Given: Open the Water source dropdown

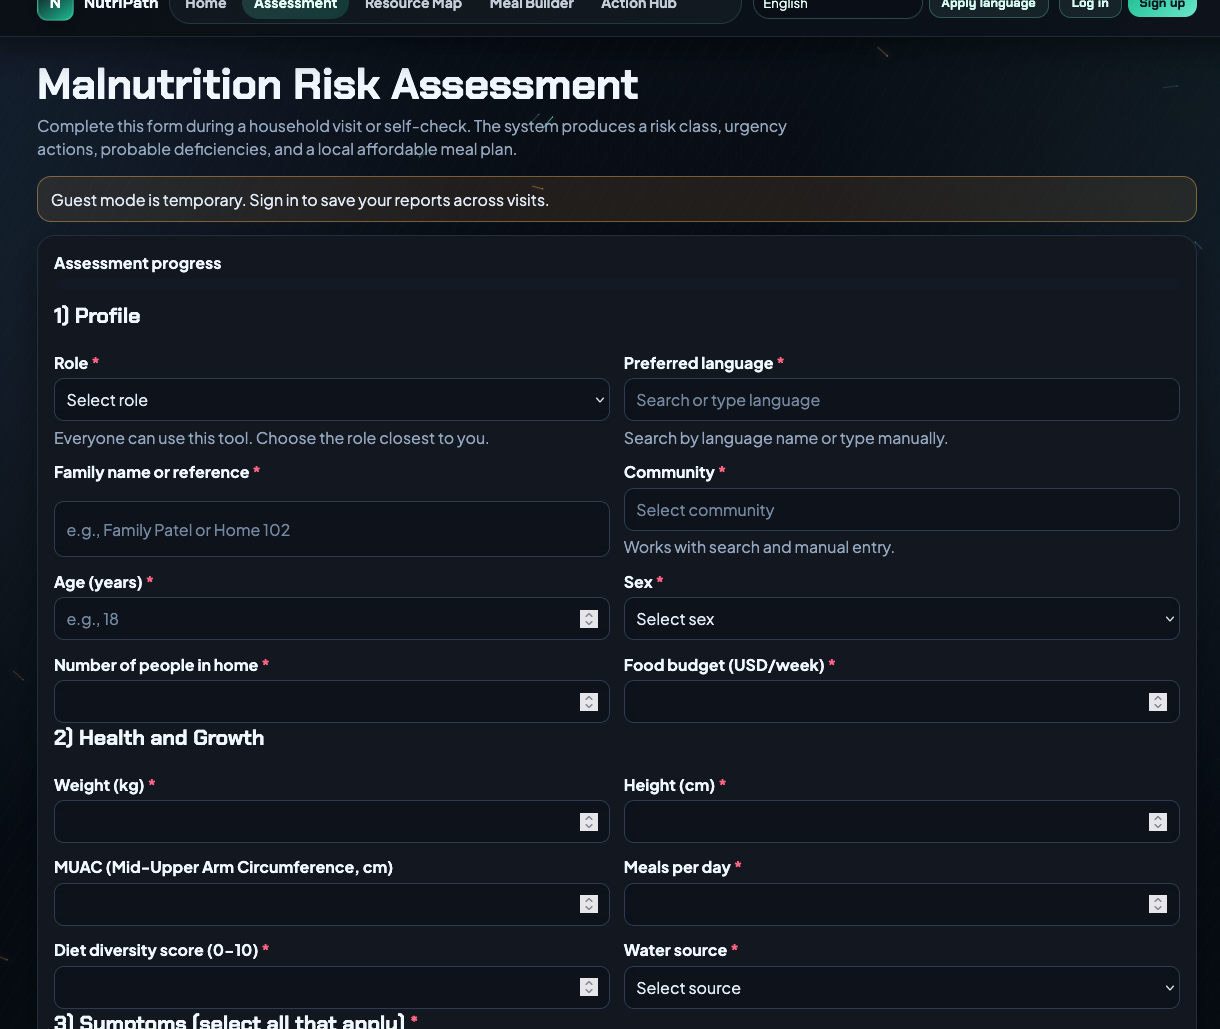Looking at the screenshot, I should [x=901, y=988].
